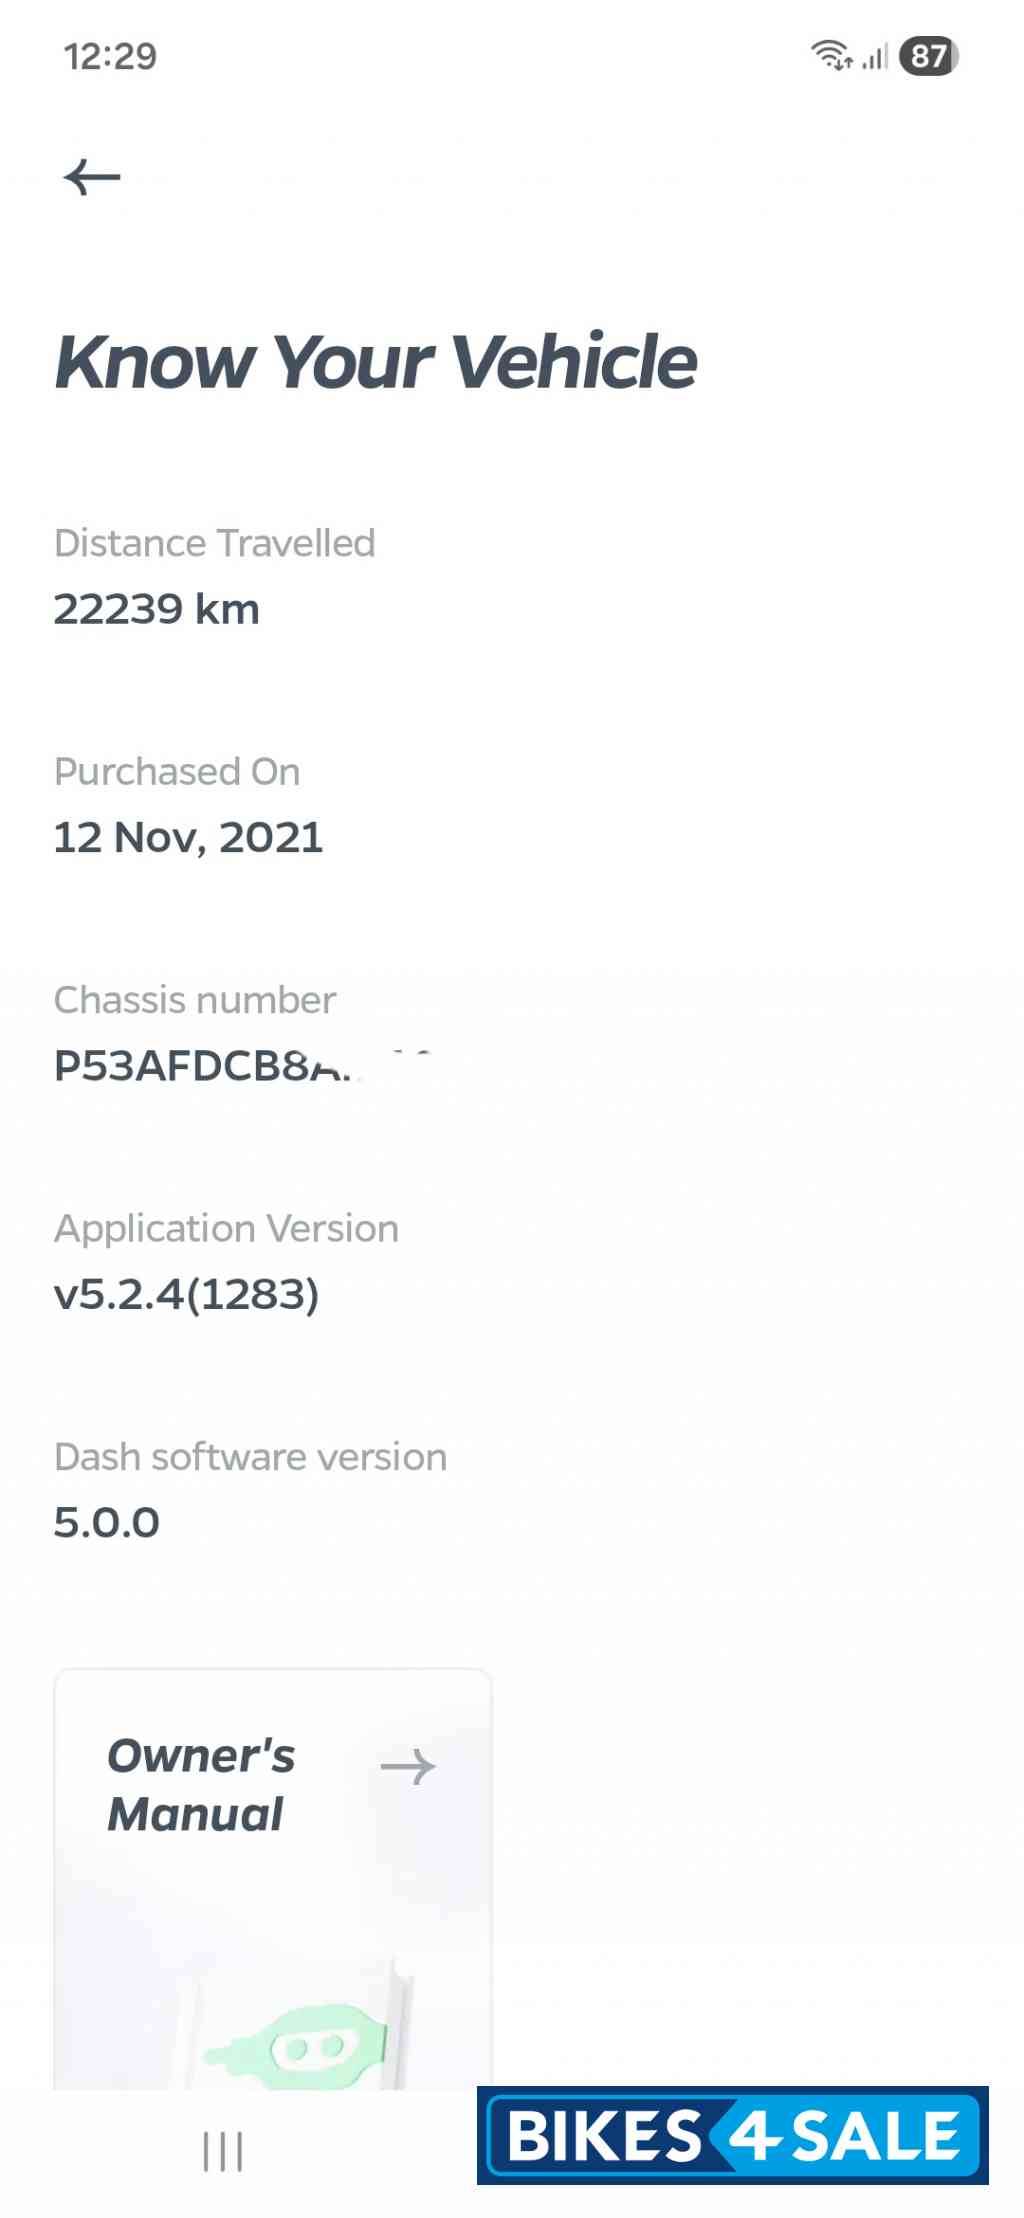
Task: Select app version v5.2.4(1283) text
Action: (x=187, y=1294)
